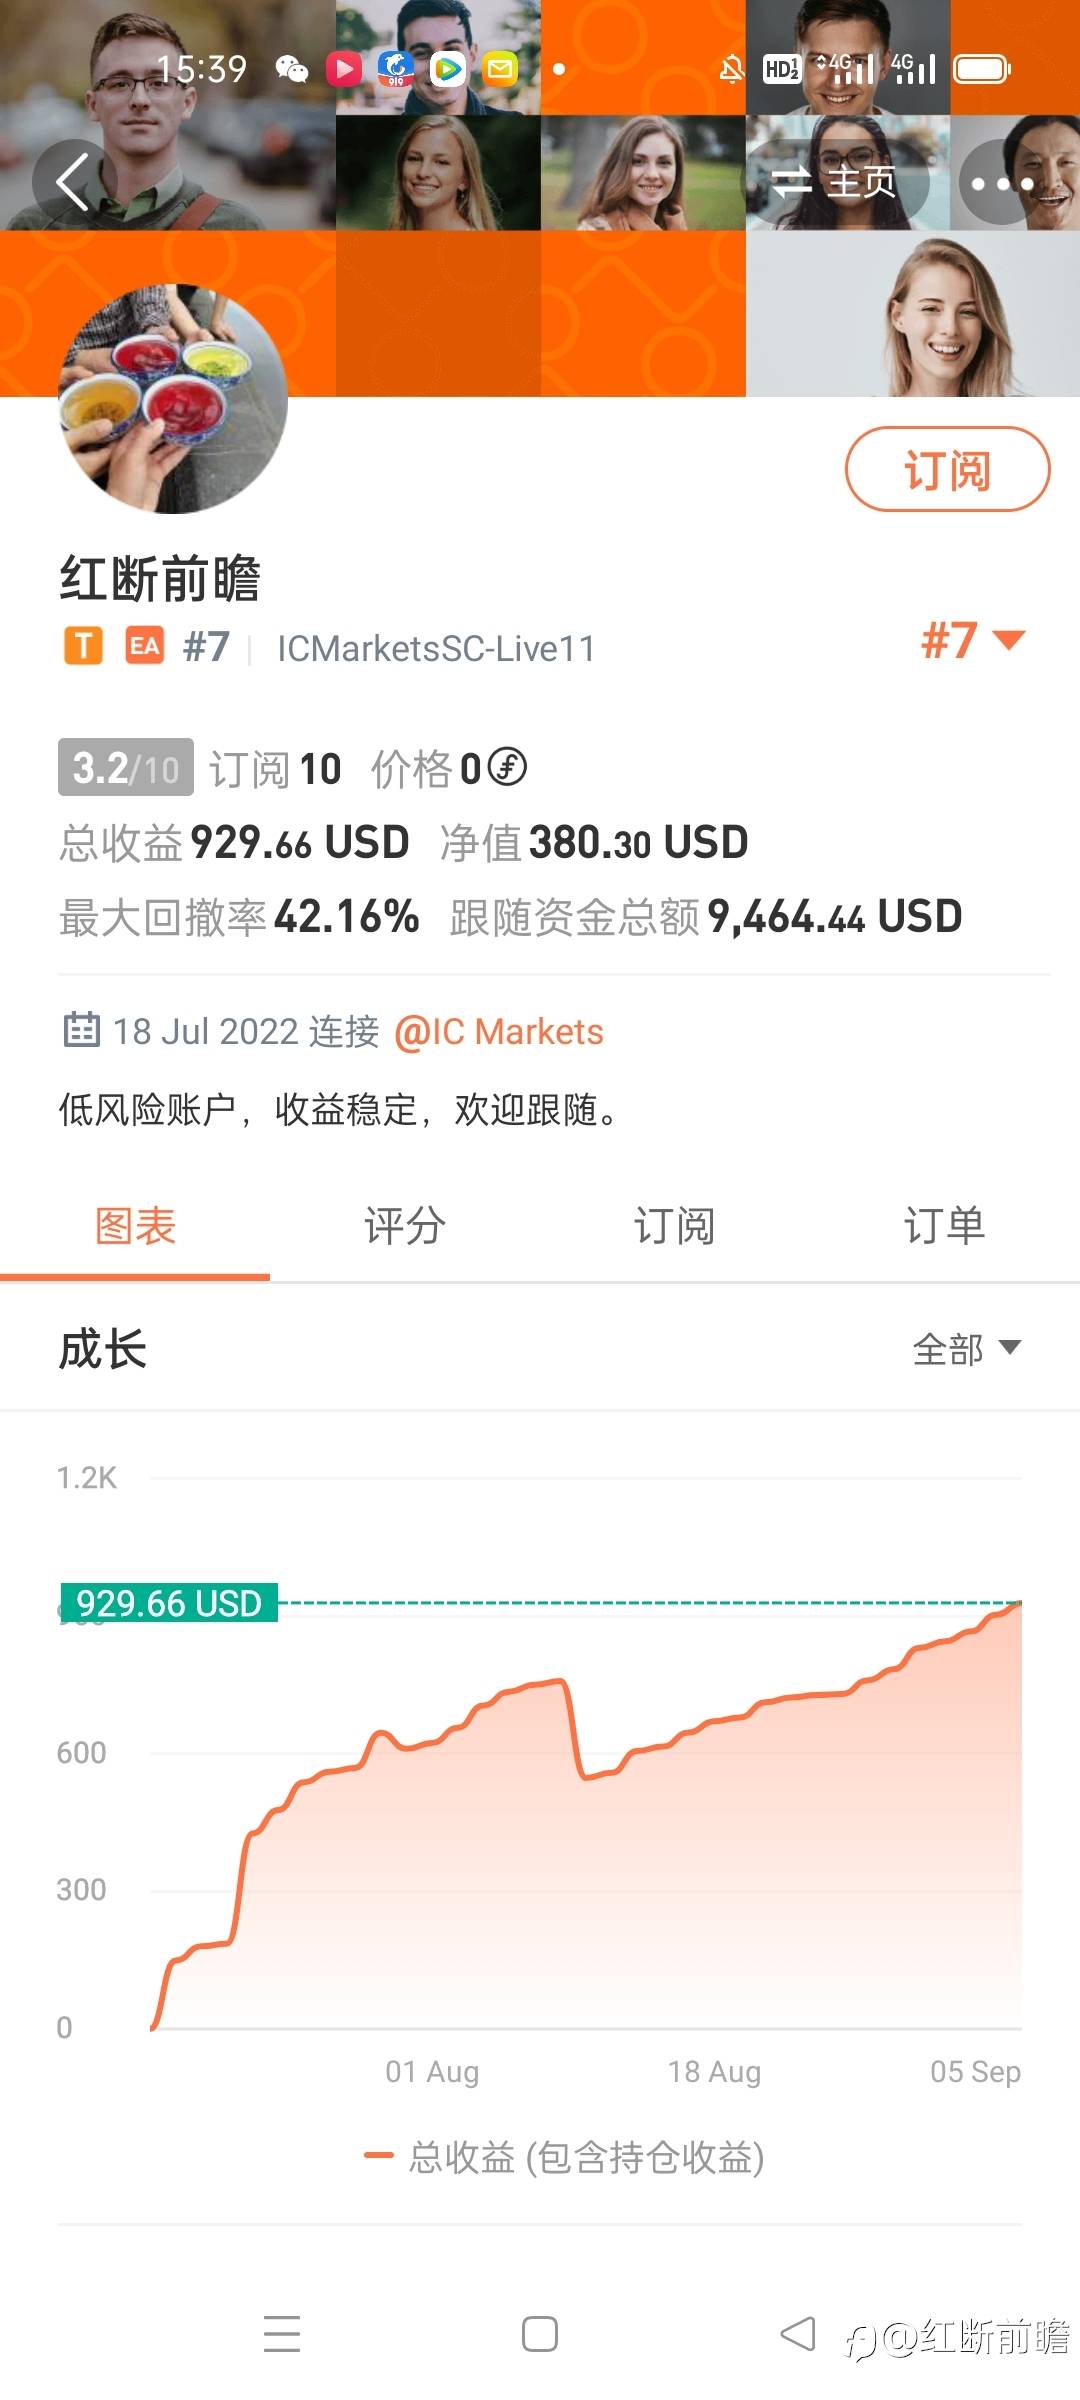
Task: Tap the Android recent apps menu icon
Action: click(282, 2334)
